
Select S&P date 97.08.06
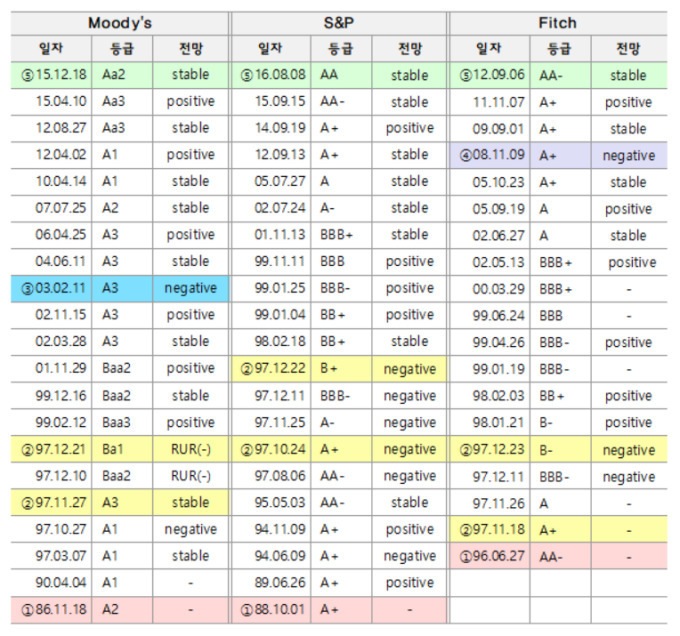click(280, 476)
